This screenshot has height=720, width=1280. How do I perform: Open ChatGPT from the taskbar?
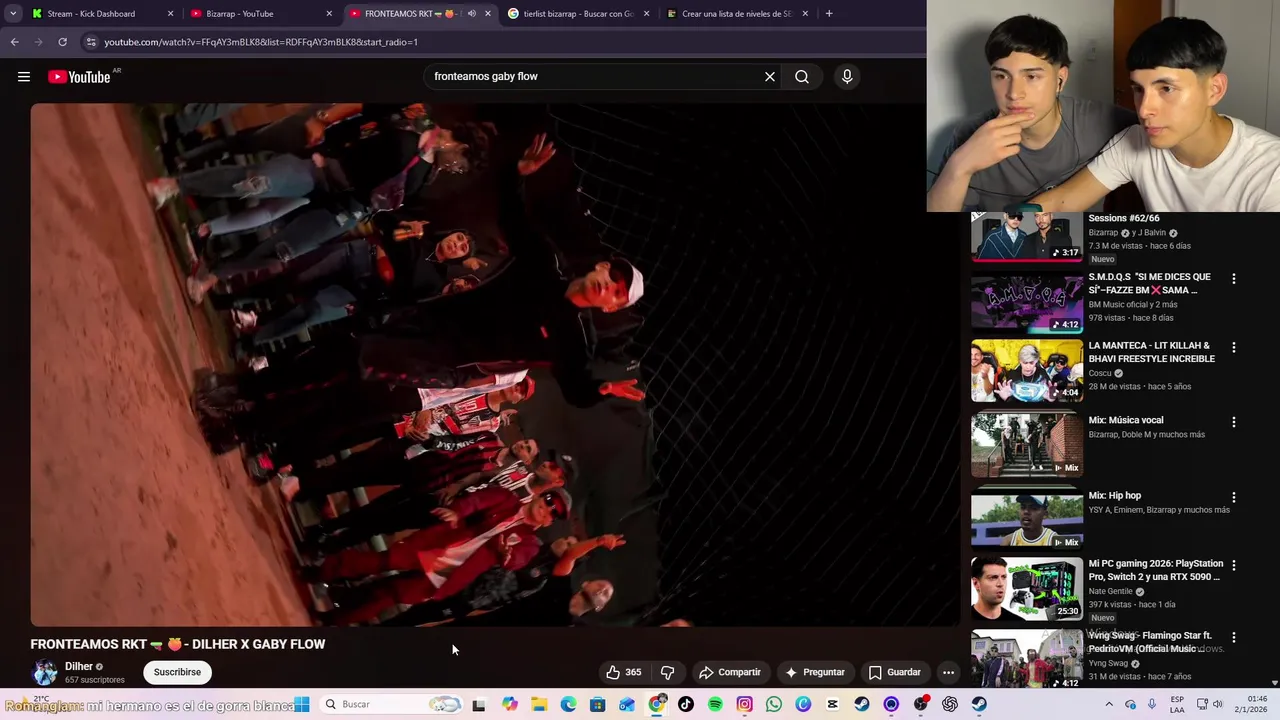950,704
